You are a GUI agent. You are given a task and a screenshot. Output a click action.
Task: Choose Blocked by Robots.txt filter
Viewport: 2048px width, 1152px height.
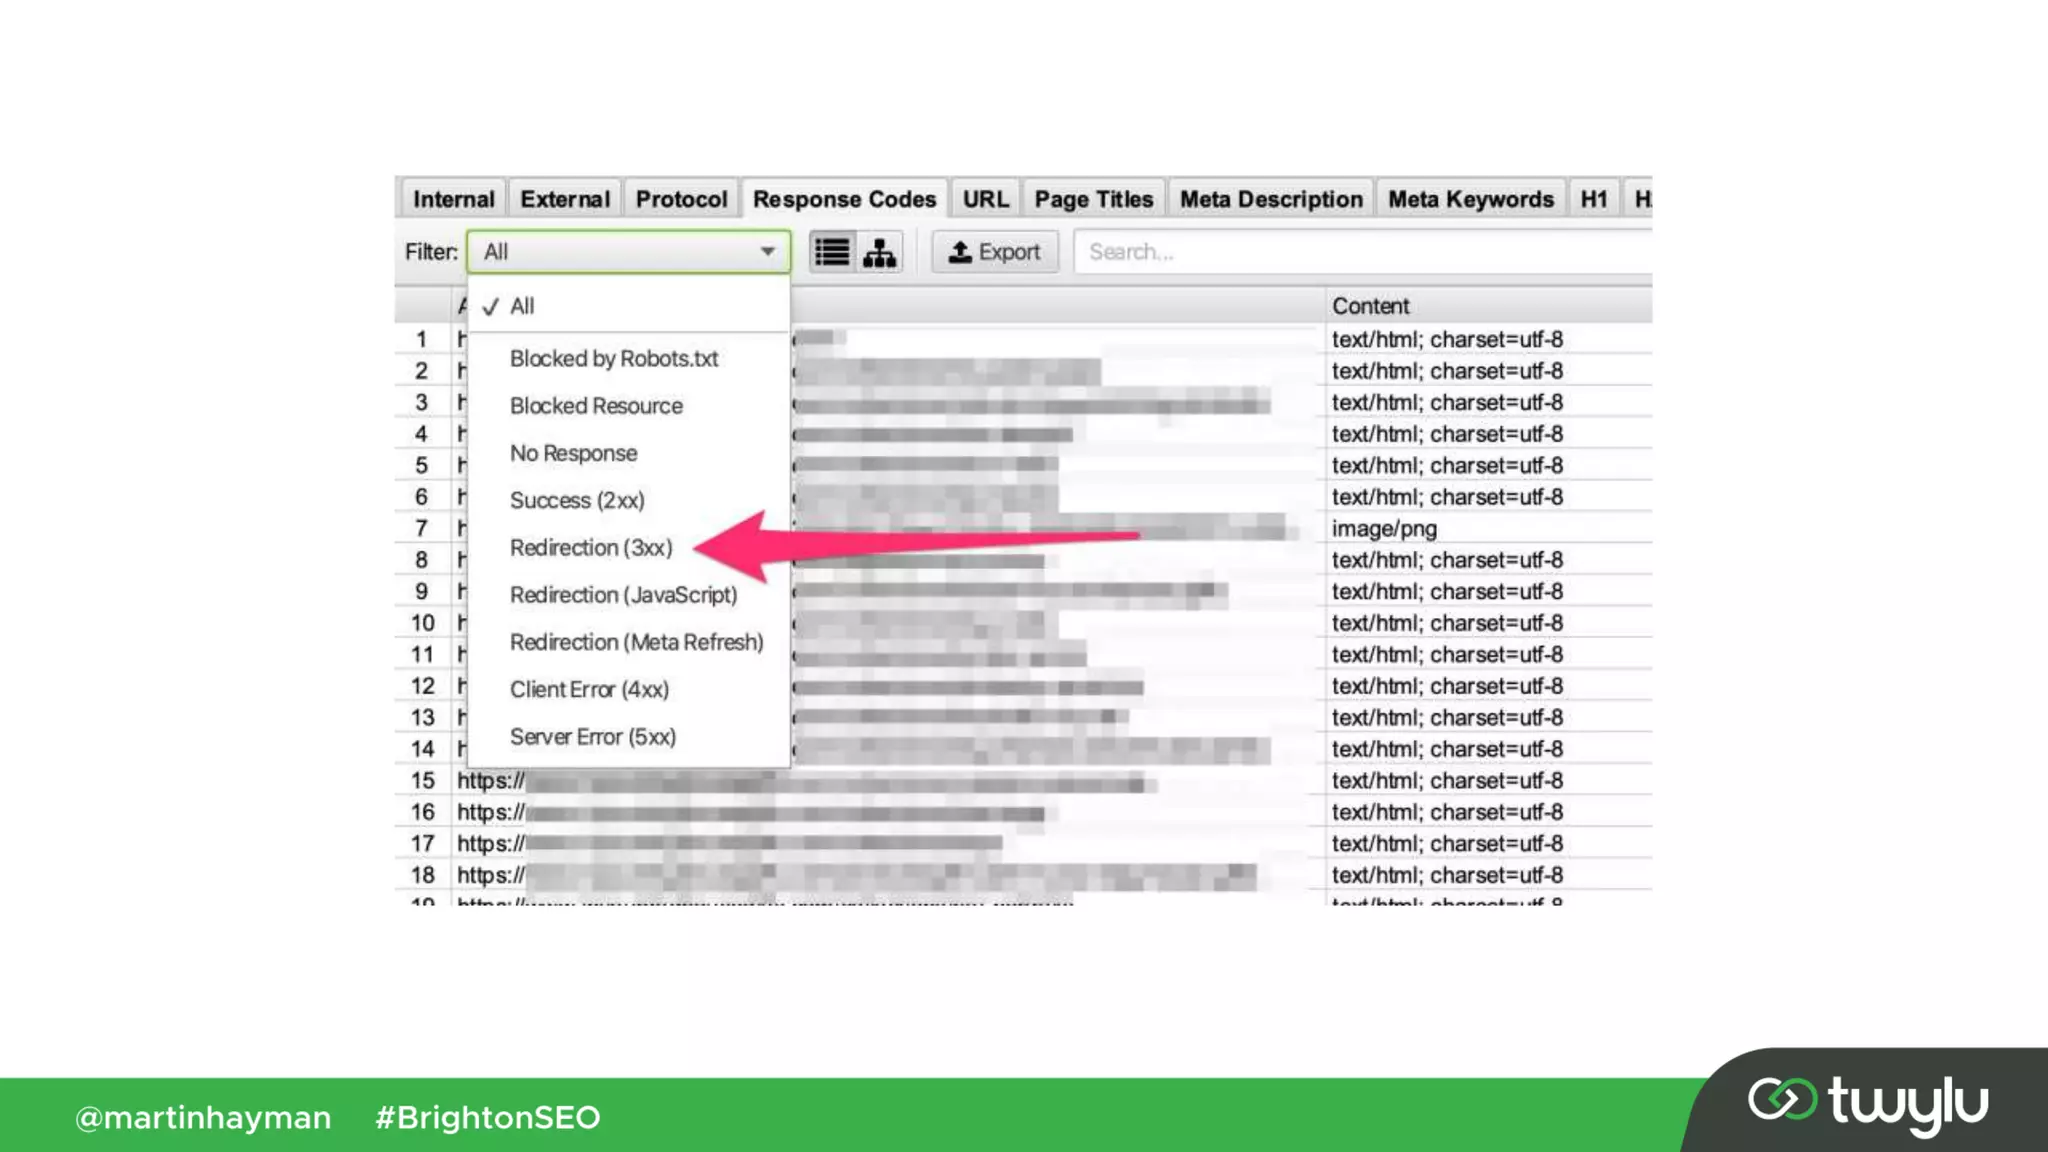(613, 359)
